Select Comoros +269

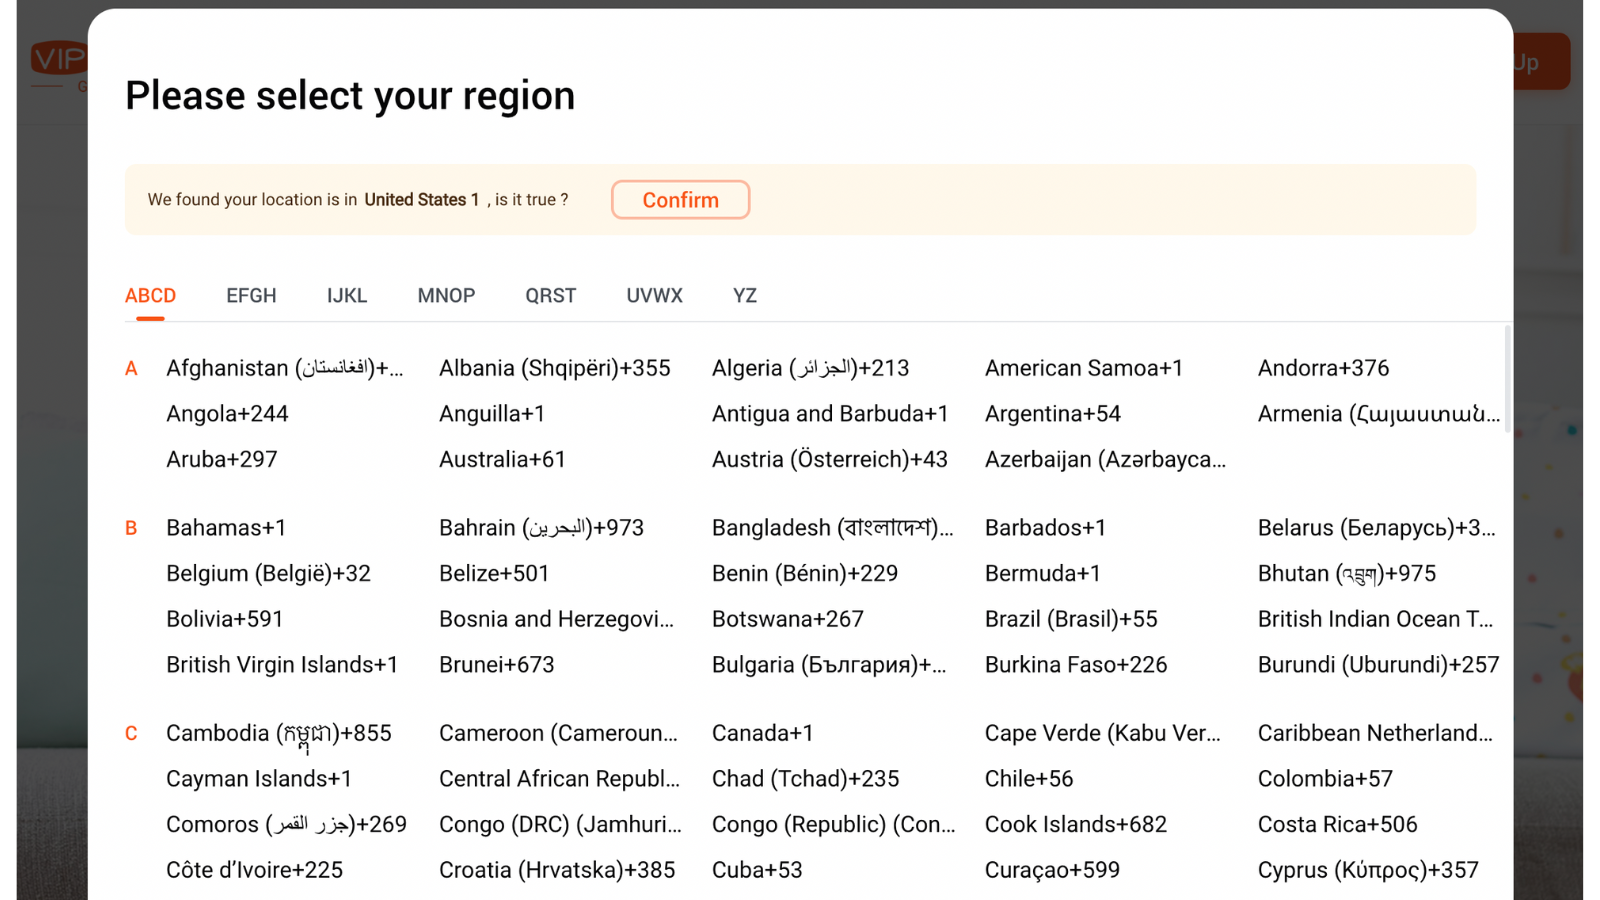point(287,826)
